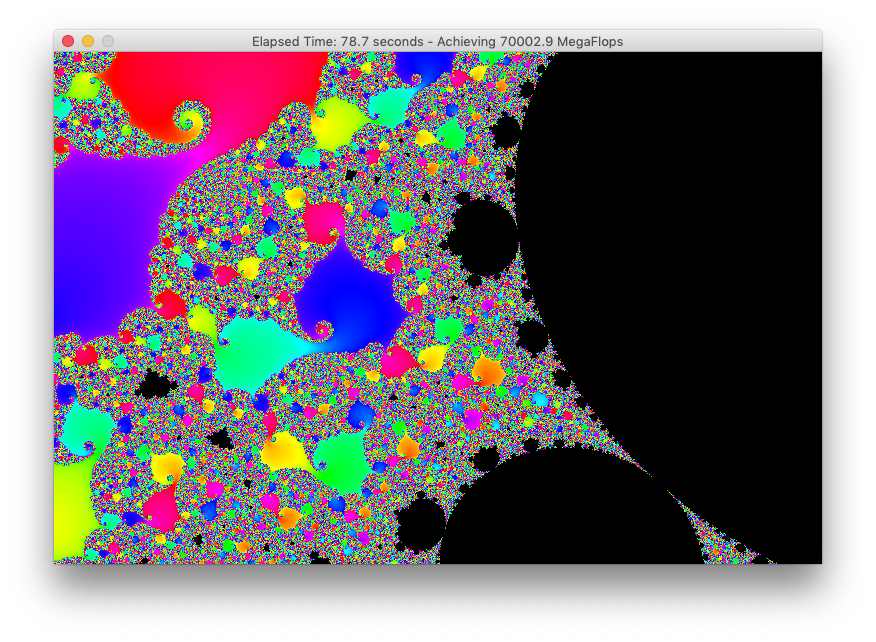
Task: Click the small black circle near bottom edge
Action: [421, 525]
